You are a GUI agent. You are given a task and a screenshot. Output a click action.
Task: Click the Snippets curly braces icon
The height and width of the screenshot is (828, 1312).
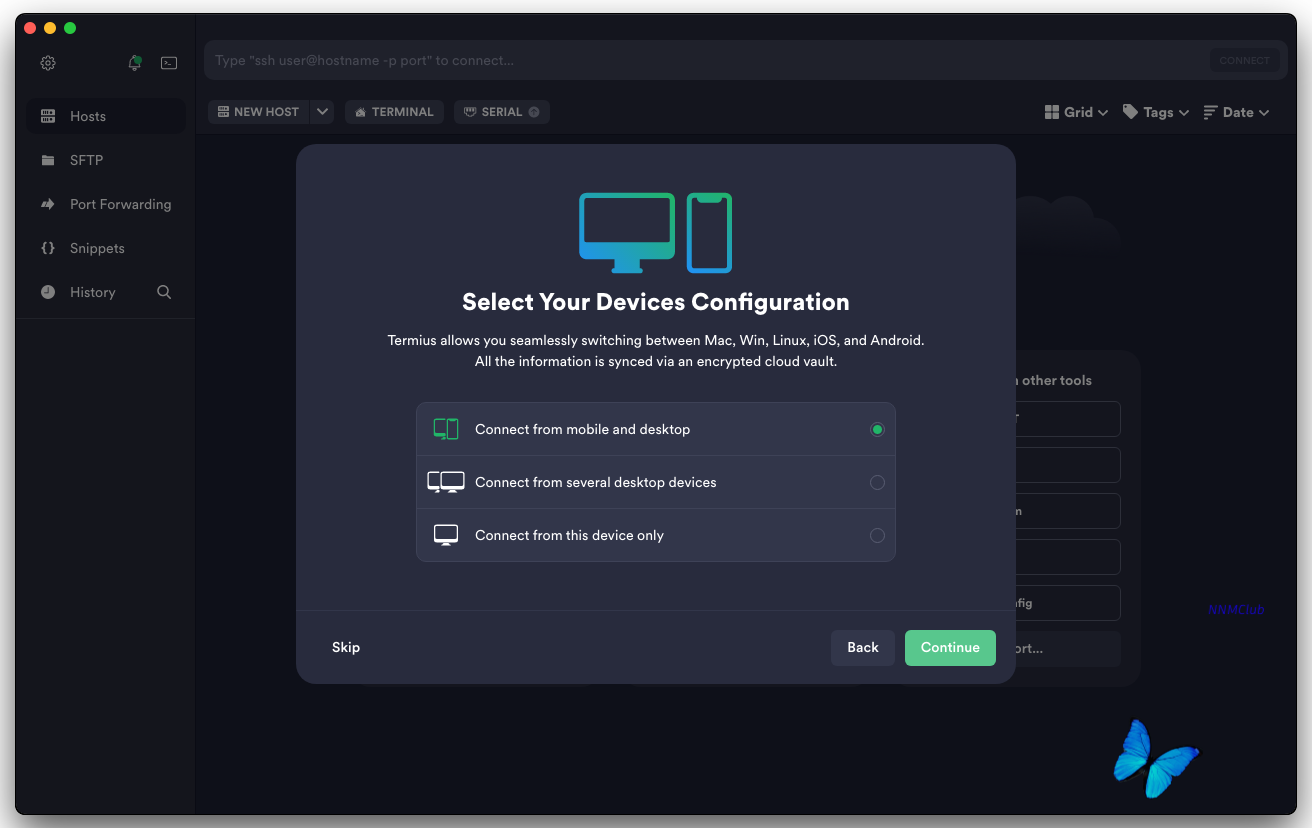(x=48, y=248)
